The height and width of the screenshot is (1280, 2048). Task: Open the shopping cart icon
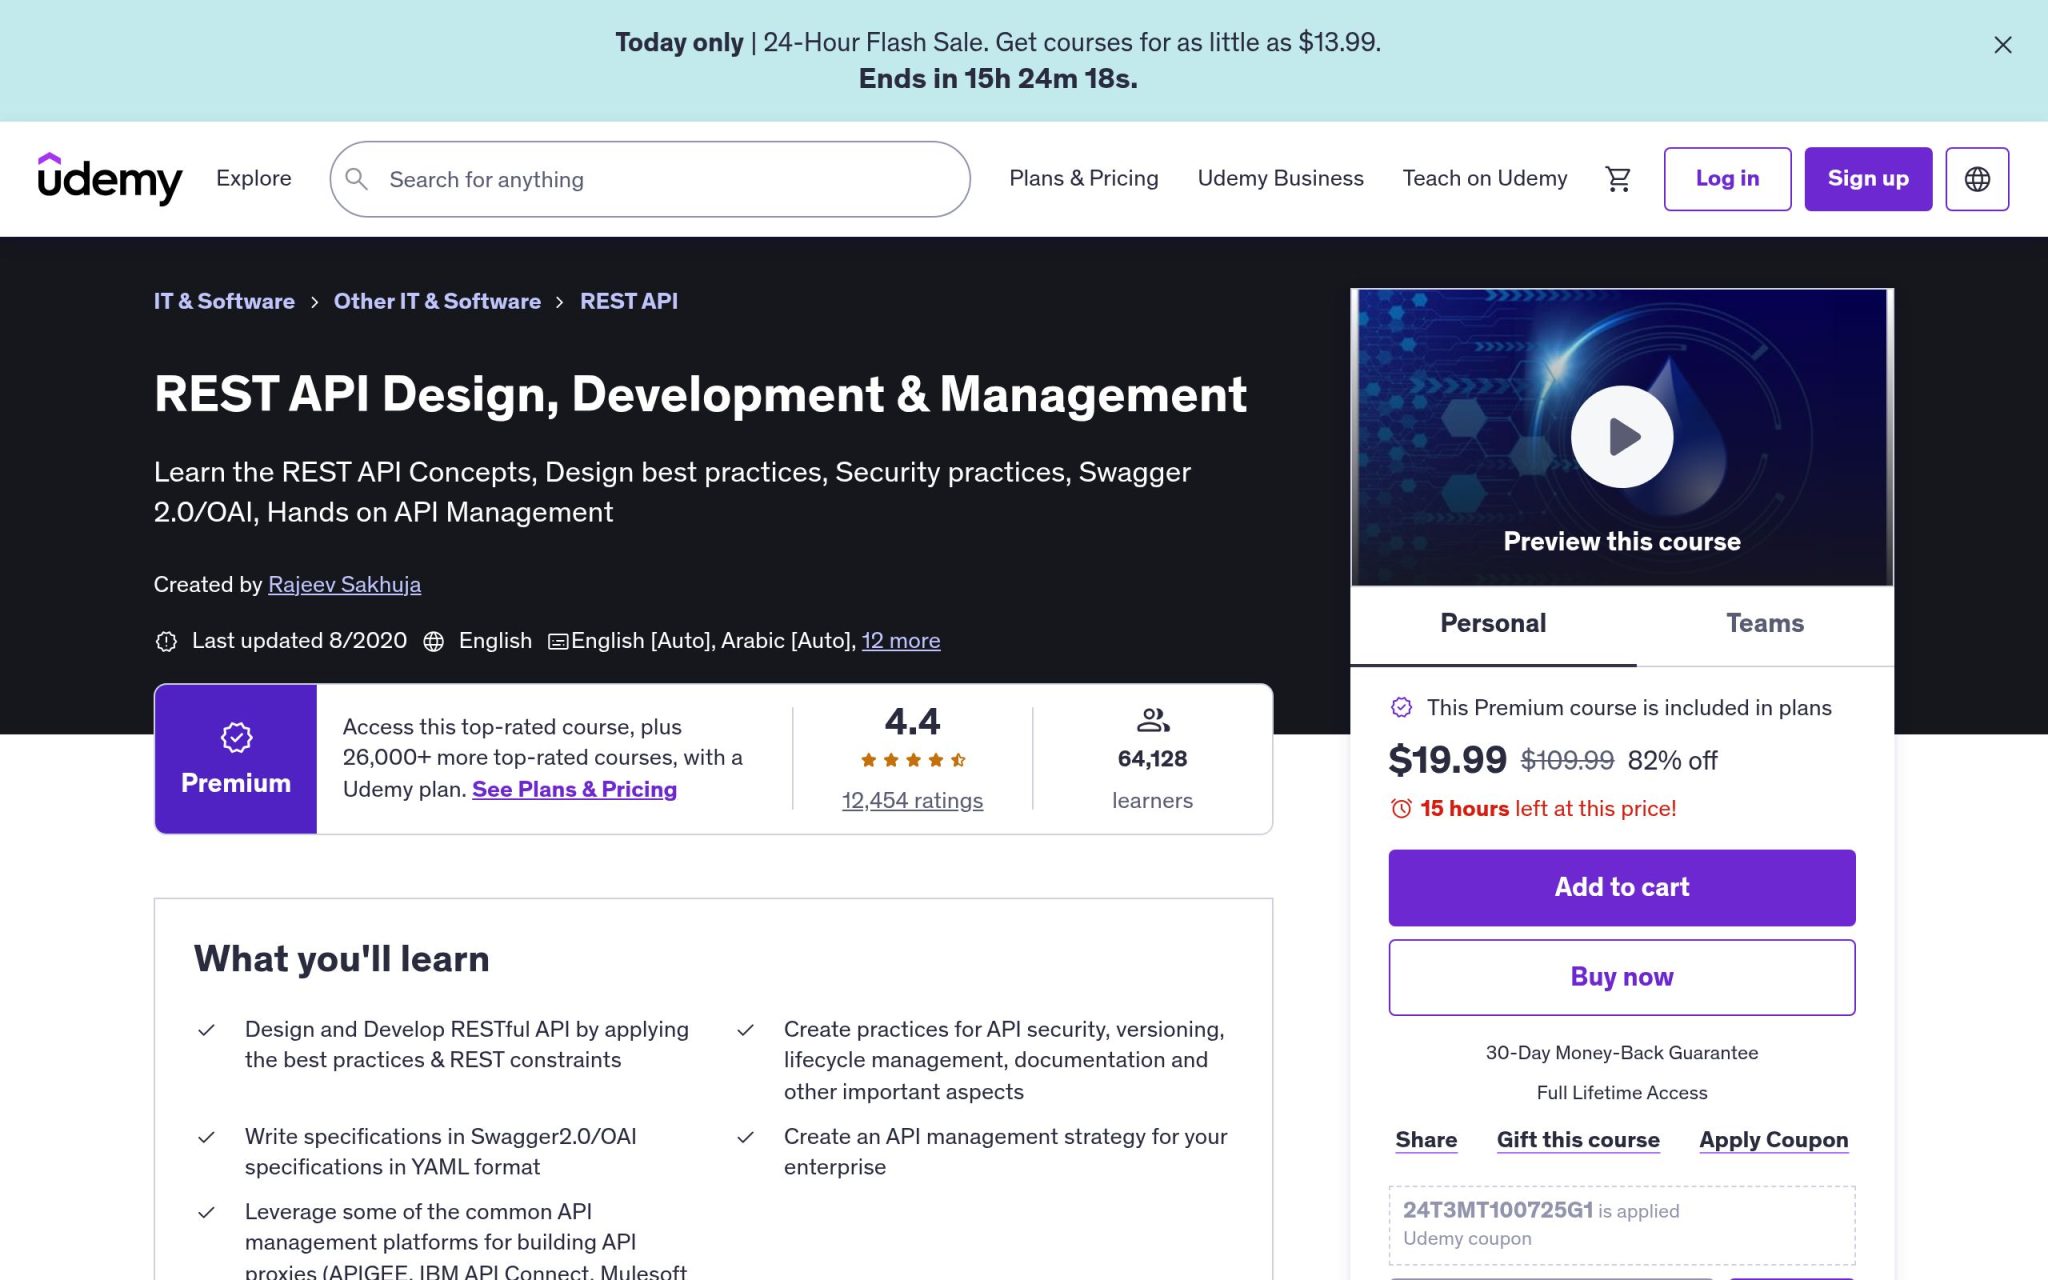1618,179
